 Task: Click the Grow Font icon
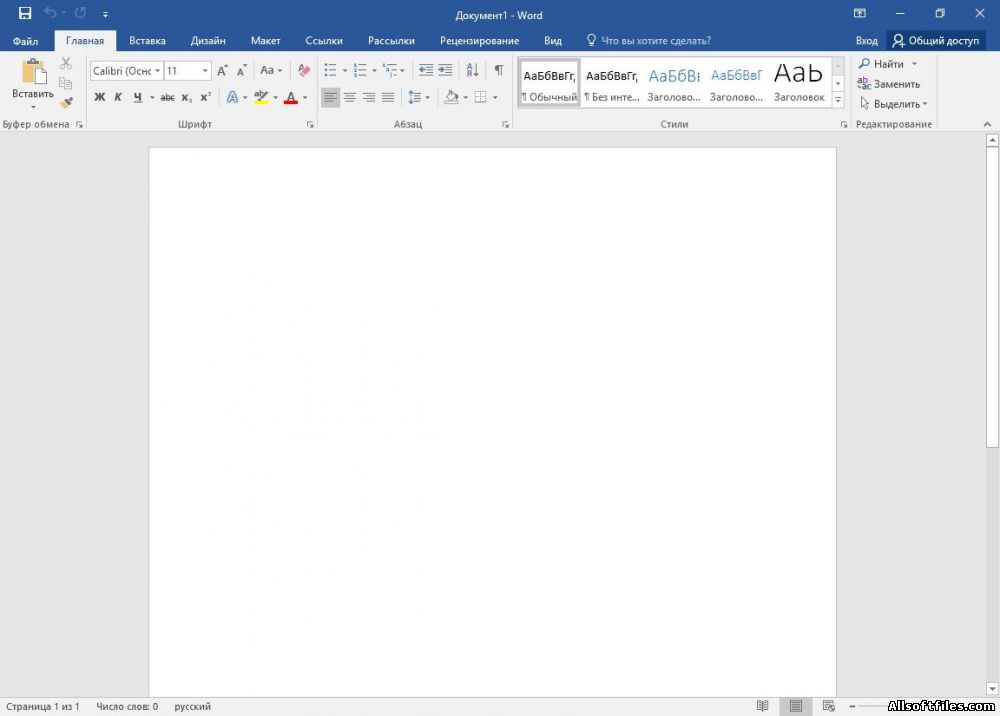point(222,71)
